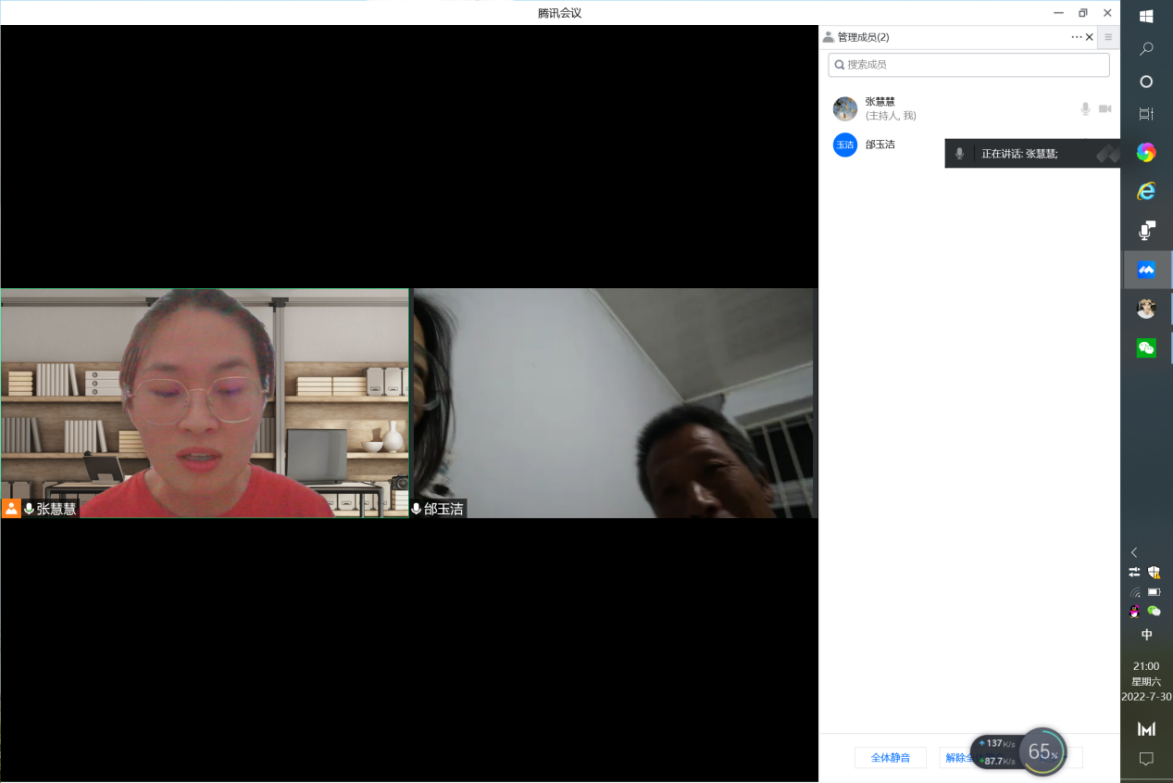The height and width of the screenshot is (783, 1173).
Task: Click the orange host icon on 张慧慧's video
Action: (11, 508)
